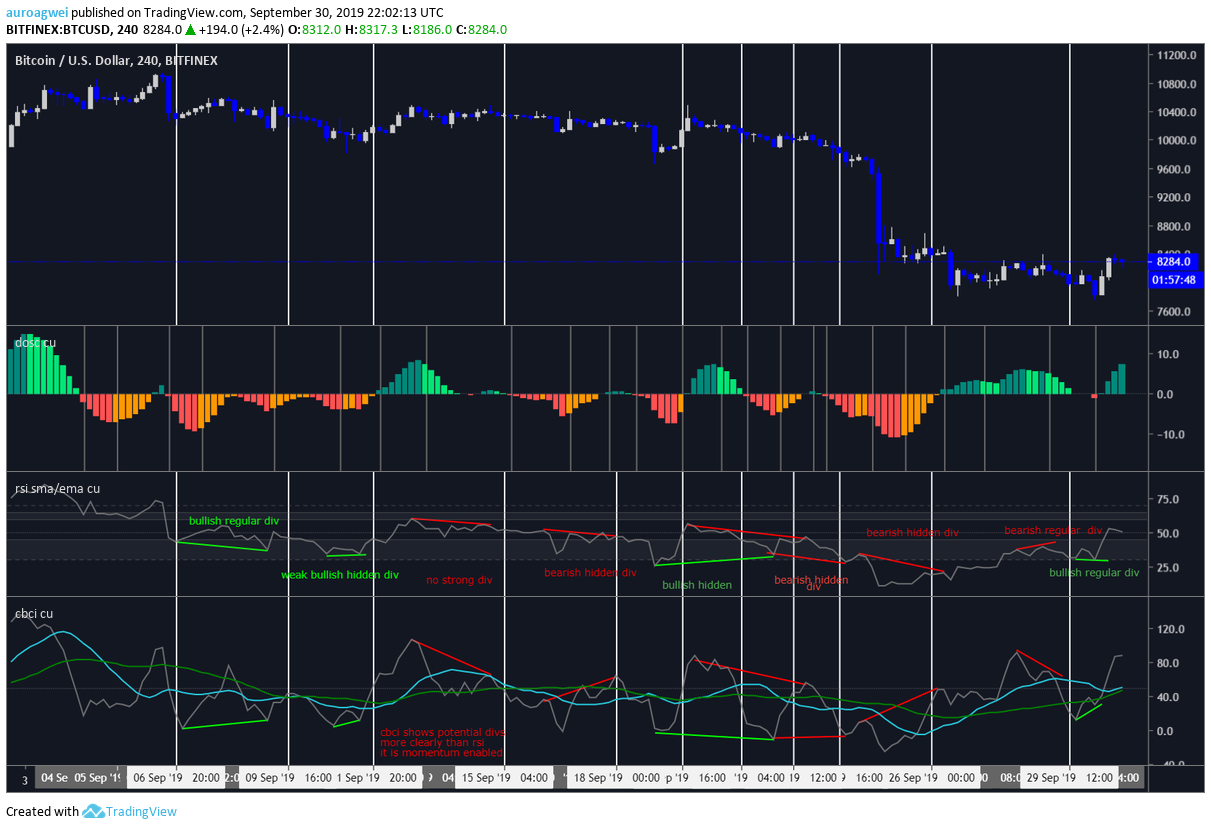This screenshot has width=1211, height=829.
Task: Select the 'rsi sma/ema cu' indicator label
Action: click(x=57, y=489)
